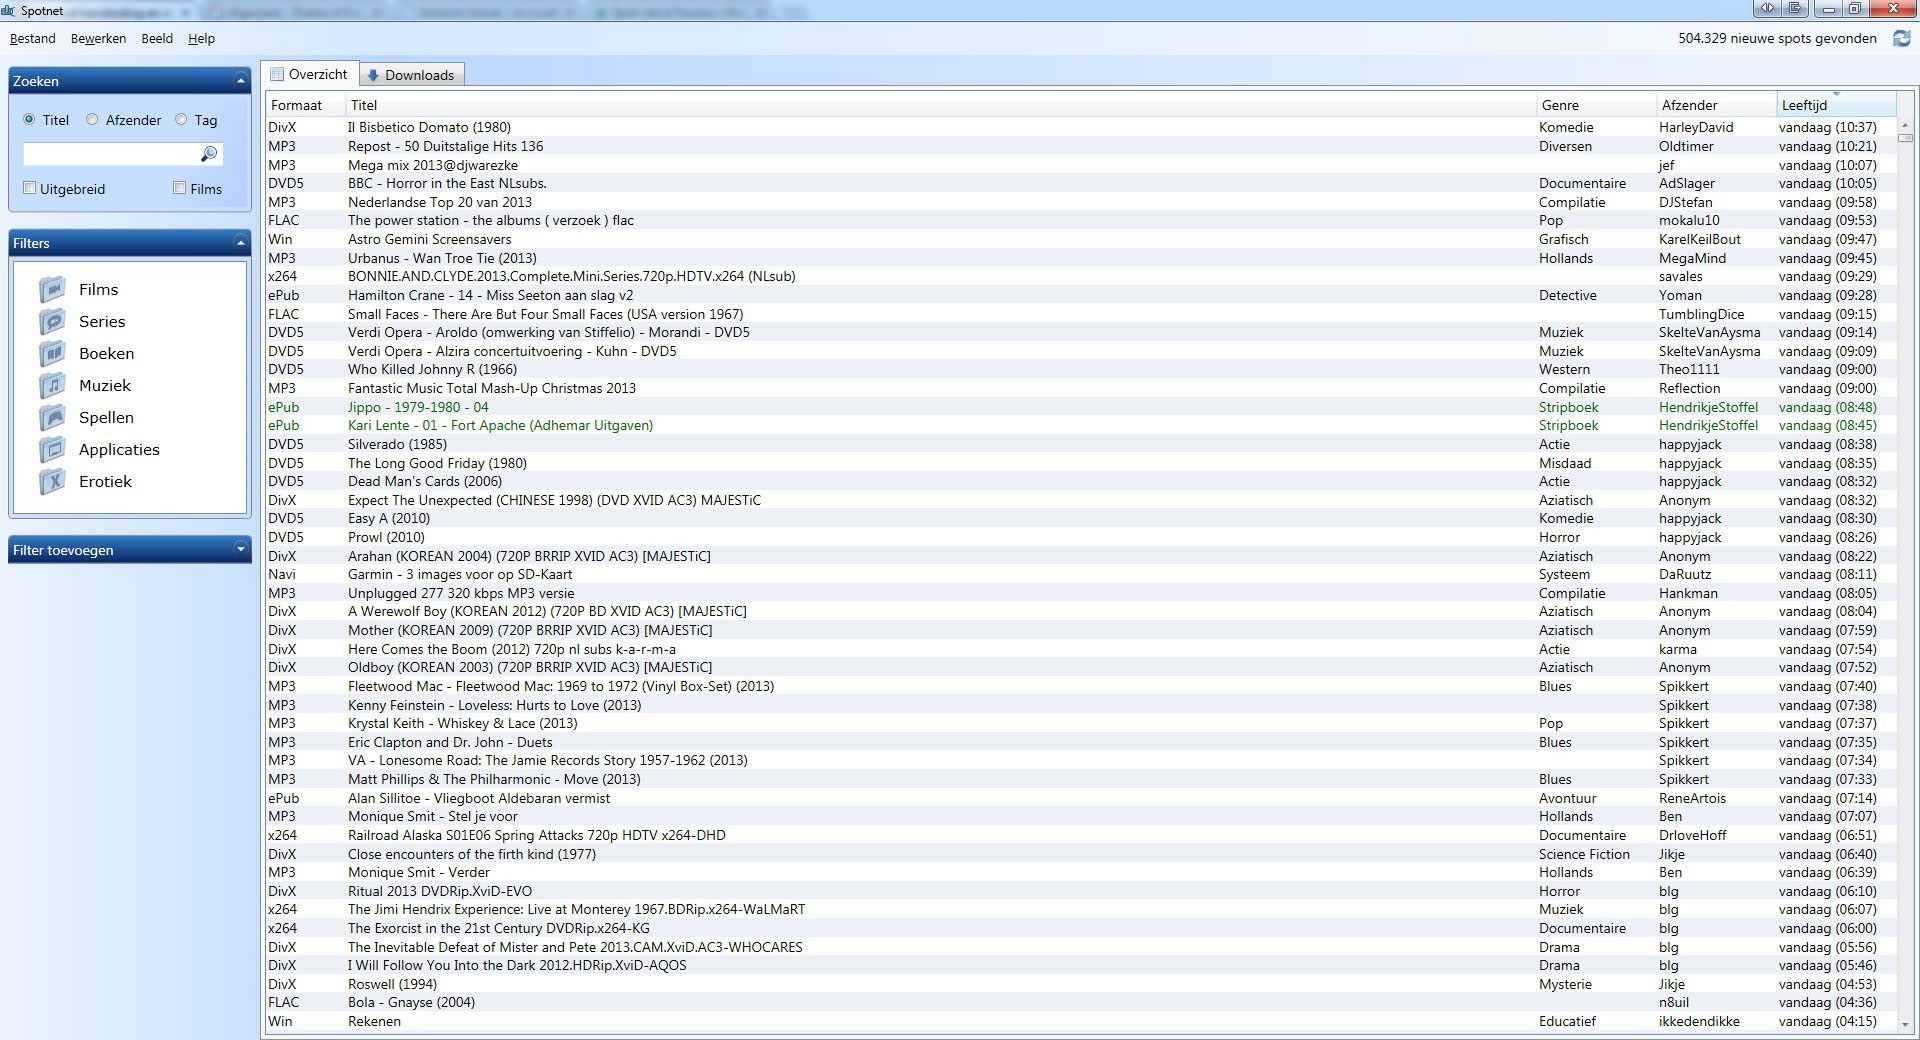This screenshot has height=1040, width=1920.
Task: Select the Titel search radio button
Action: pyautogui.click(x=29, y=120)
